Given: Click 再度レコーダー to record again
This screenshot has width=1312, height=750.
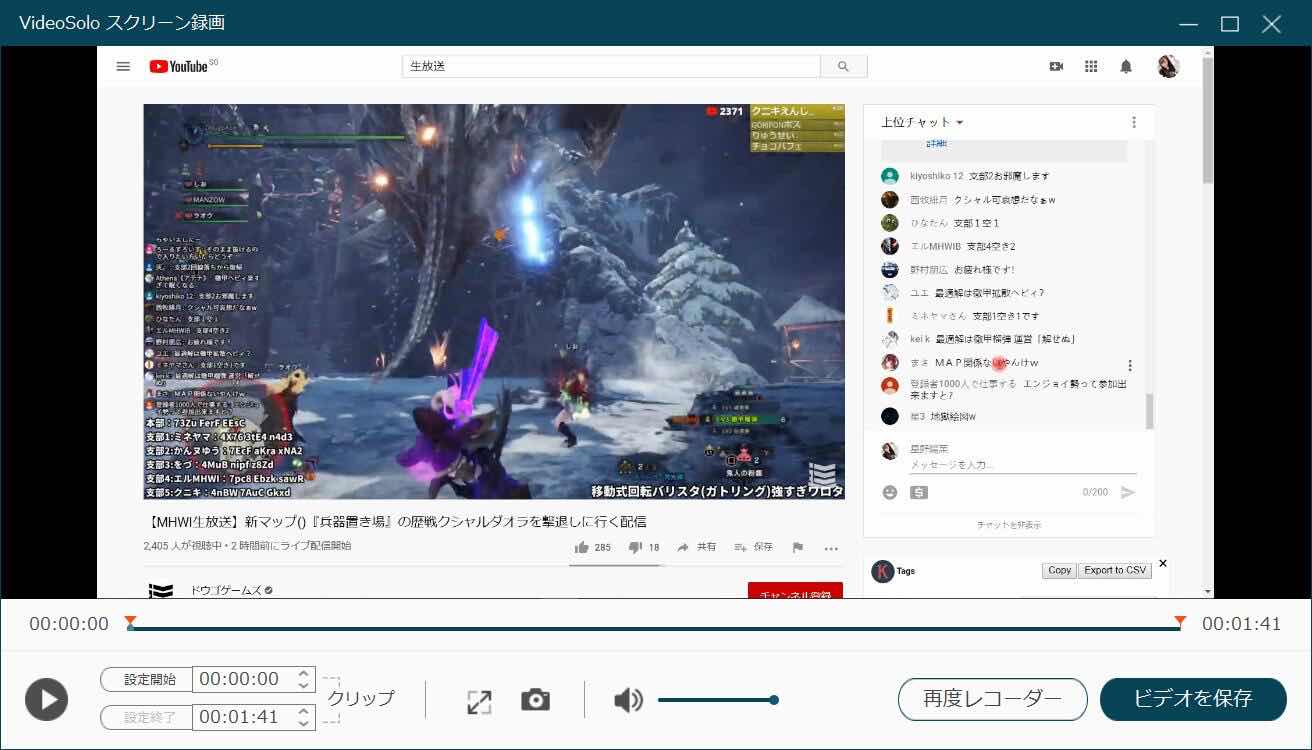Looking at the screenshot, I should point(992,699).
